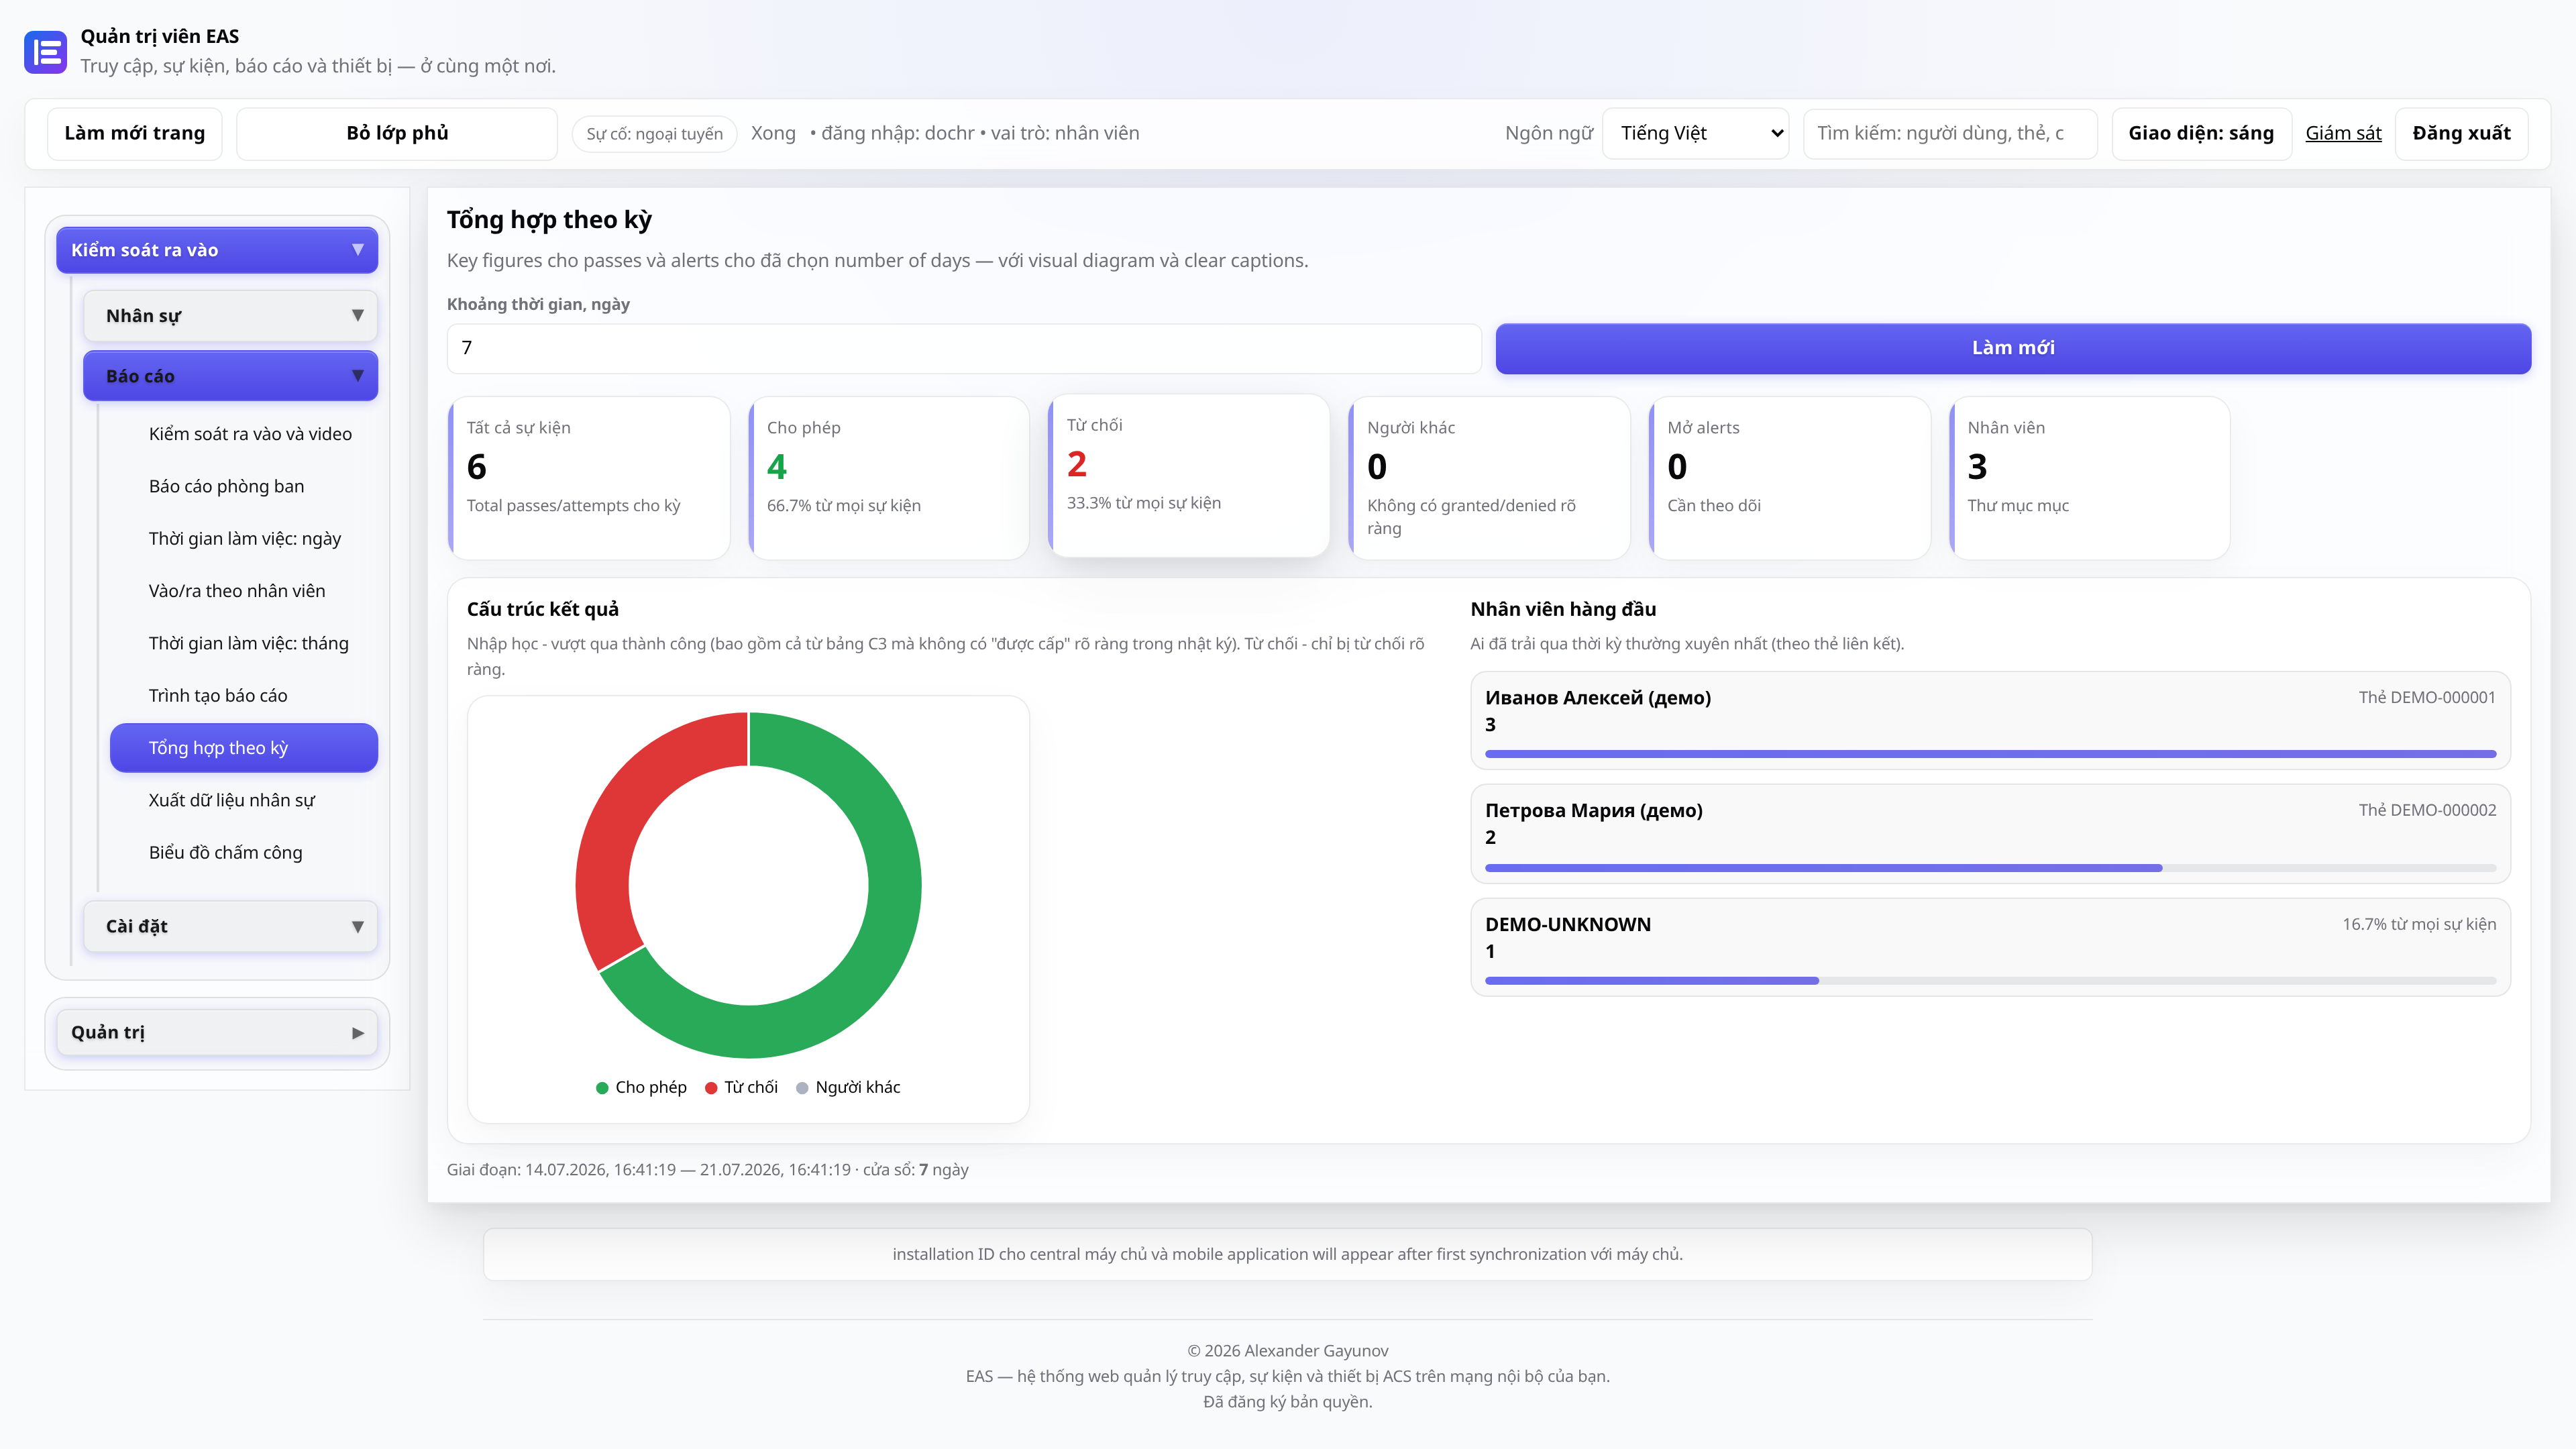Collapse the Báo cáo section arrow
Screen dimensions: 2576x1449
click(x=357, y=376)
